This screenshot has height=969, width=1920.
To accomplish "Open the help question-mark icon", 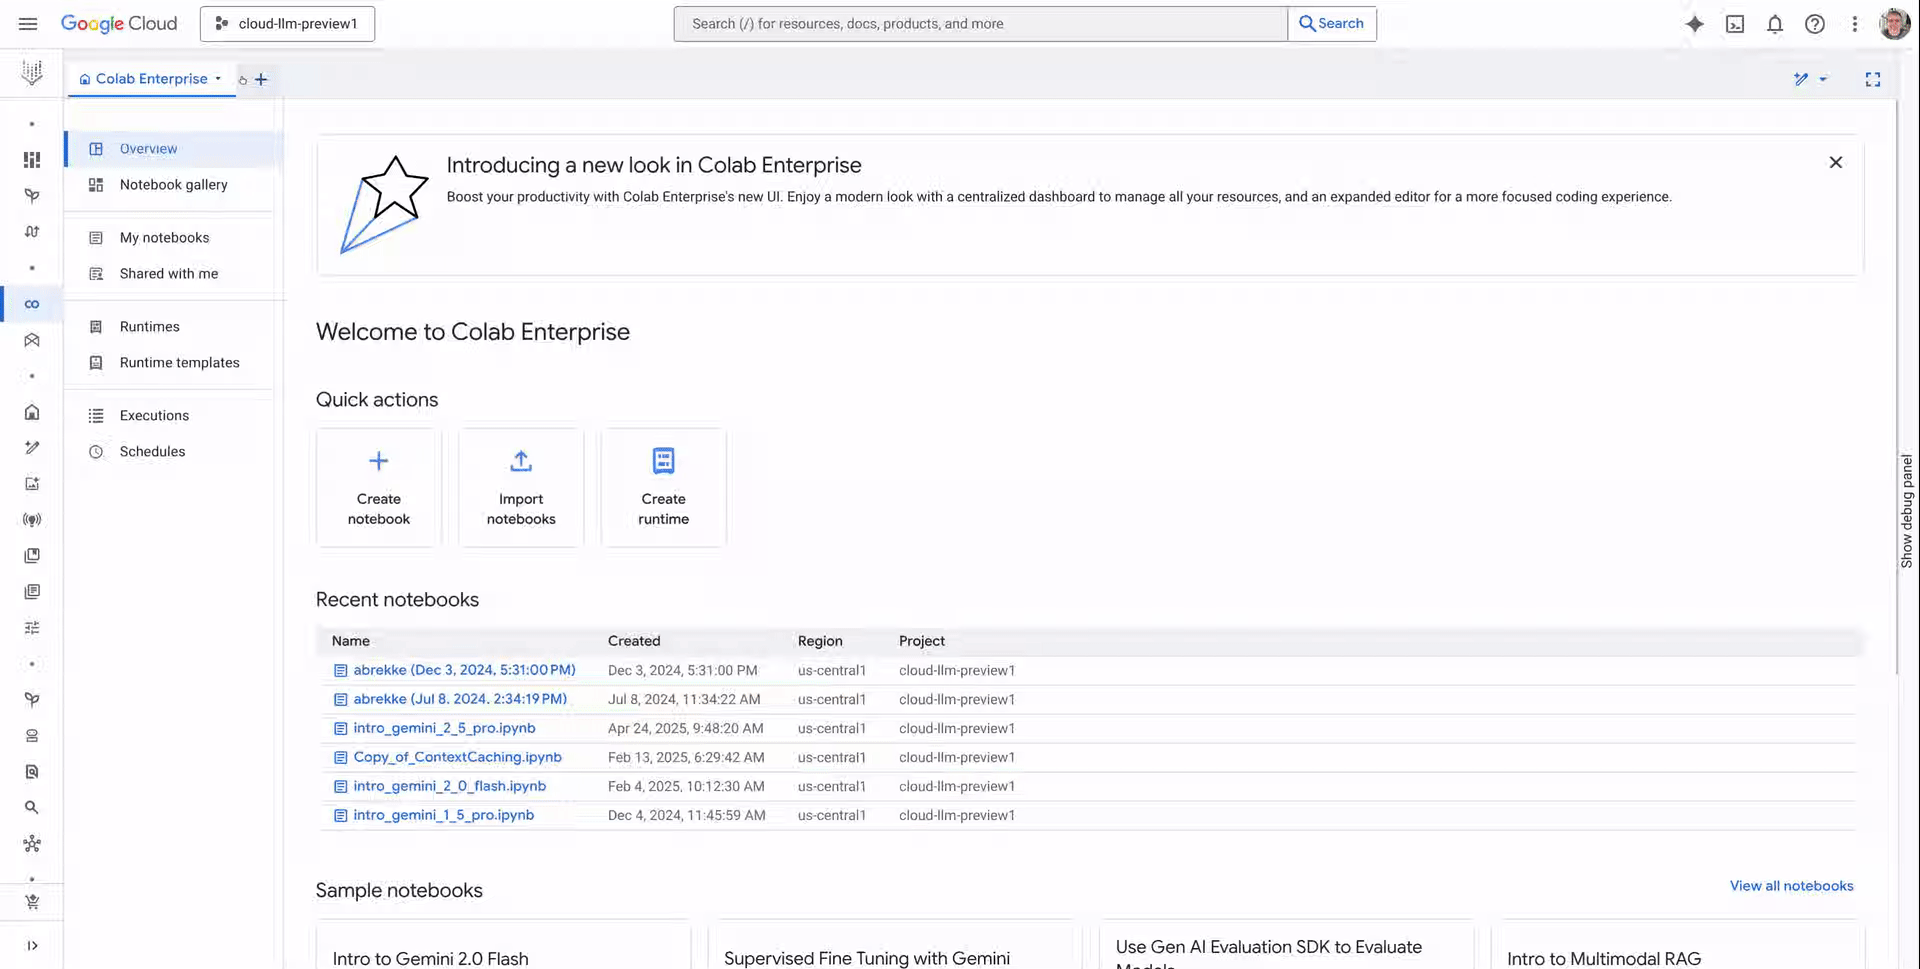I will (x=1815, y=24).
